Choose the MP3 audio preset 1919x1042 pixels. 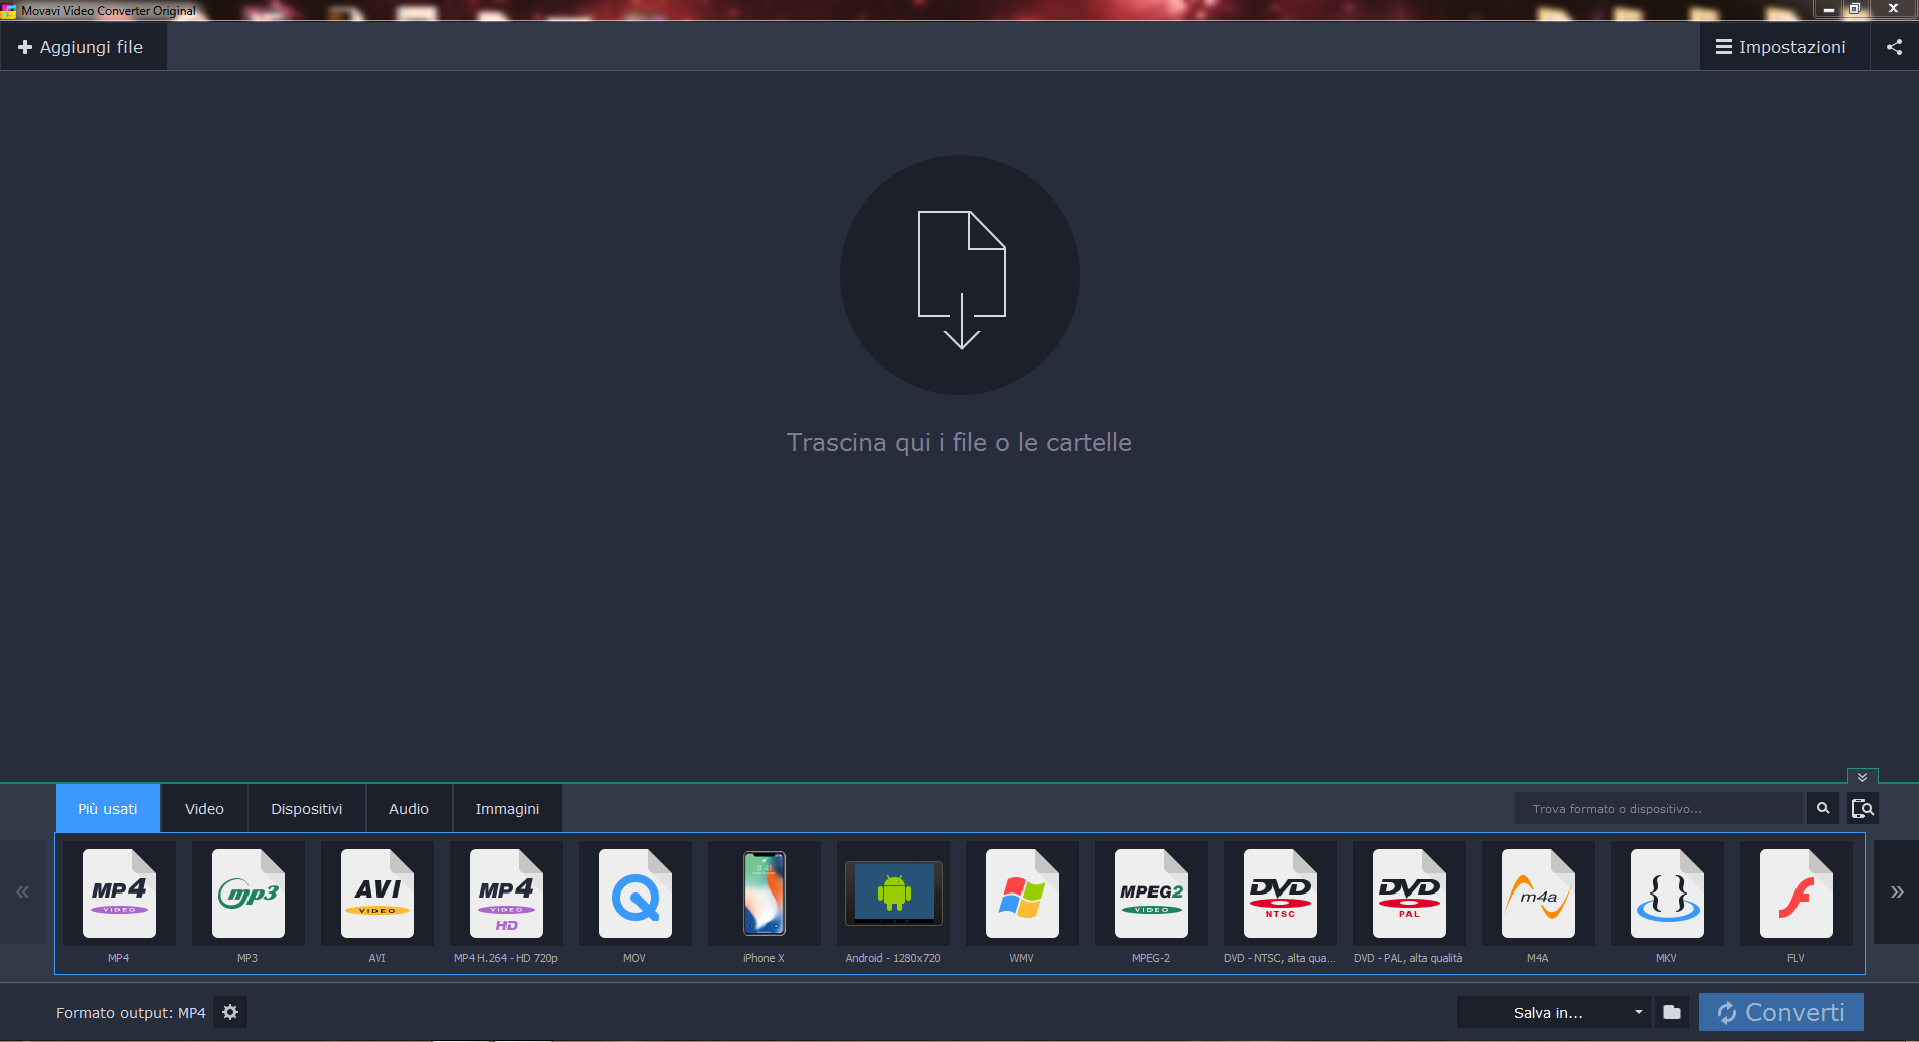coord(248,895)
